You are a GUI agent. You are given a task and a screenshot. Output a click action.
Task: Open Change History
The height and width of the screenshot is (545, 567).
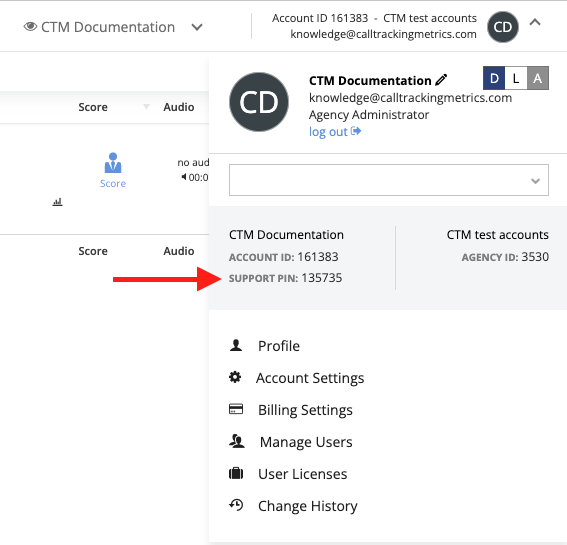click(x=308, y=506)
